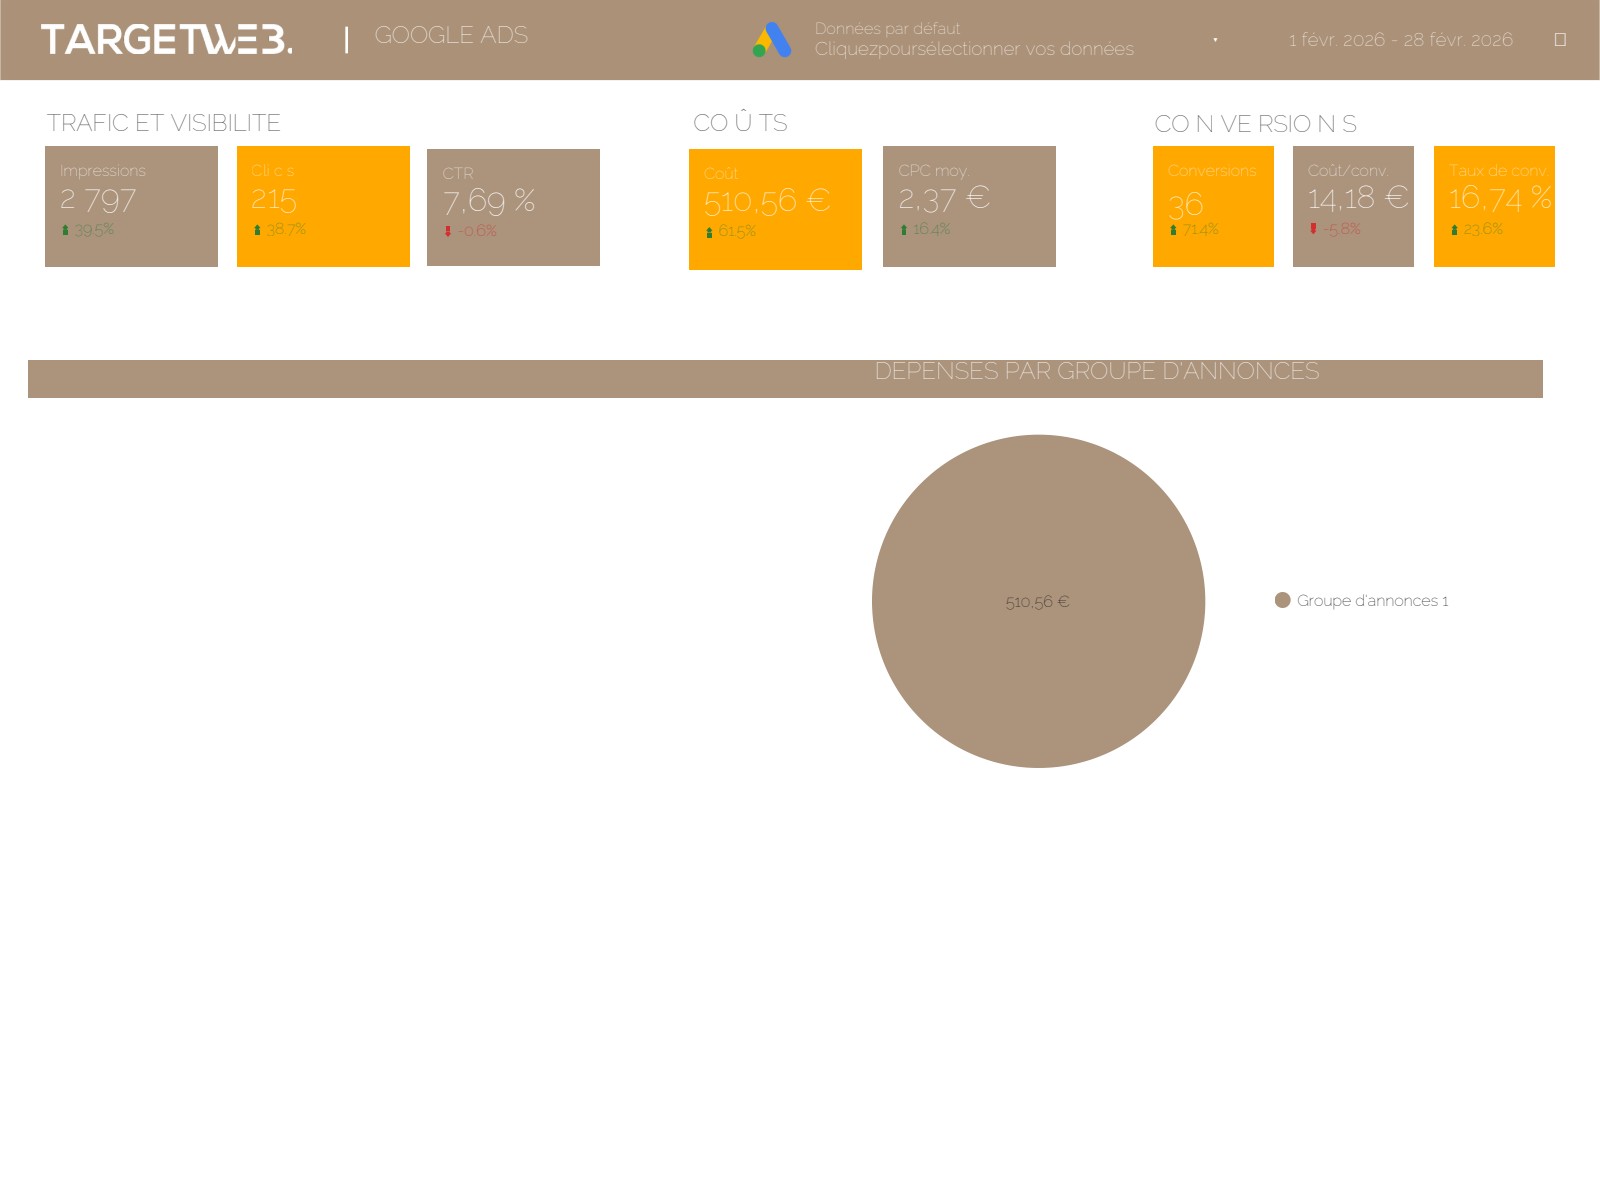This screenshot has height=1200, width=1600.
Task: Click the calendar icon beside date range
Action: click(x=1560, y=40)
